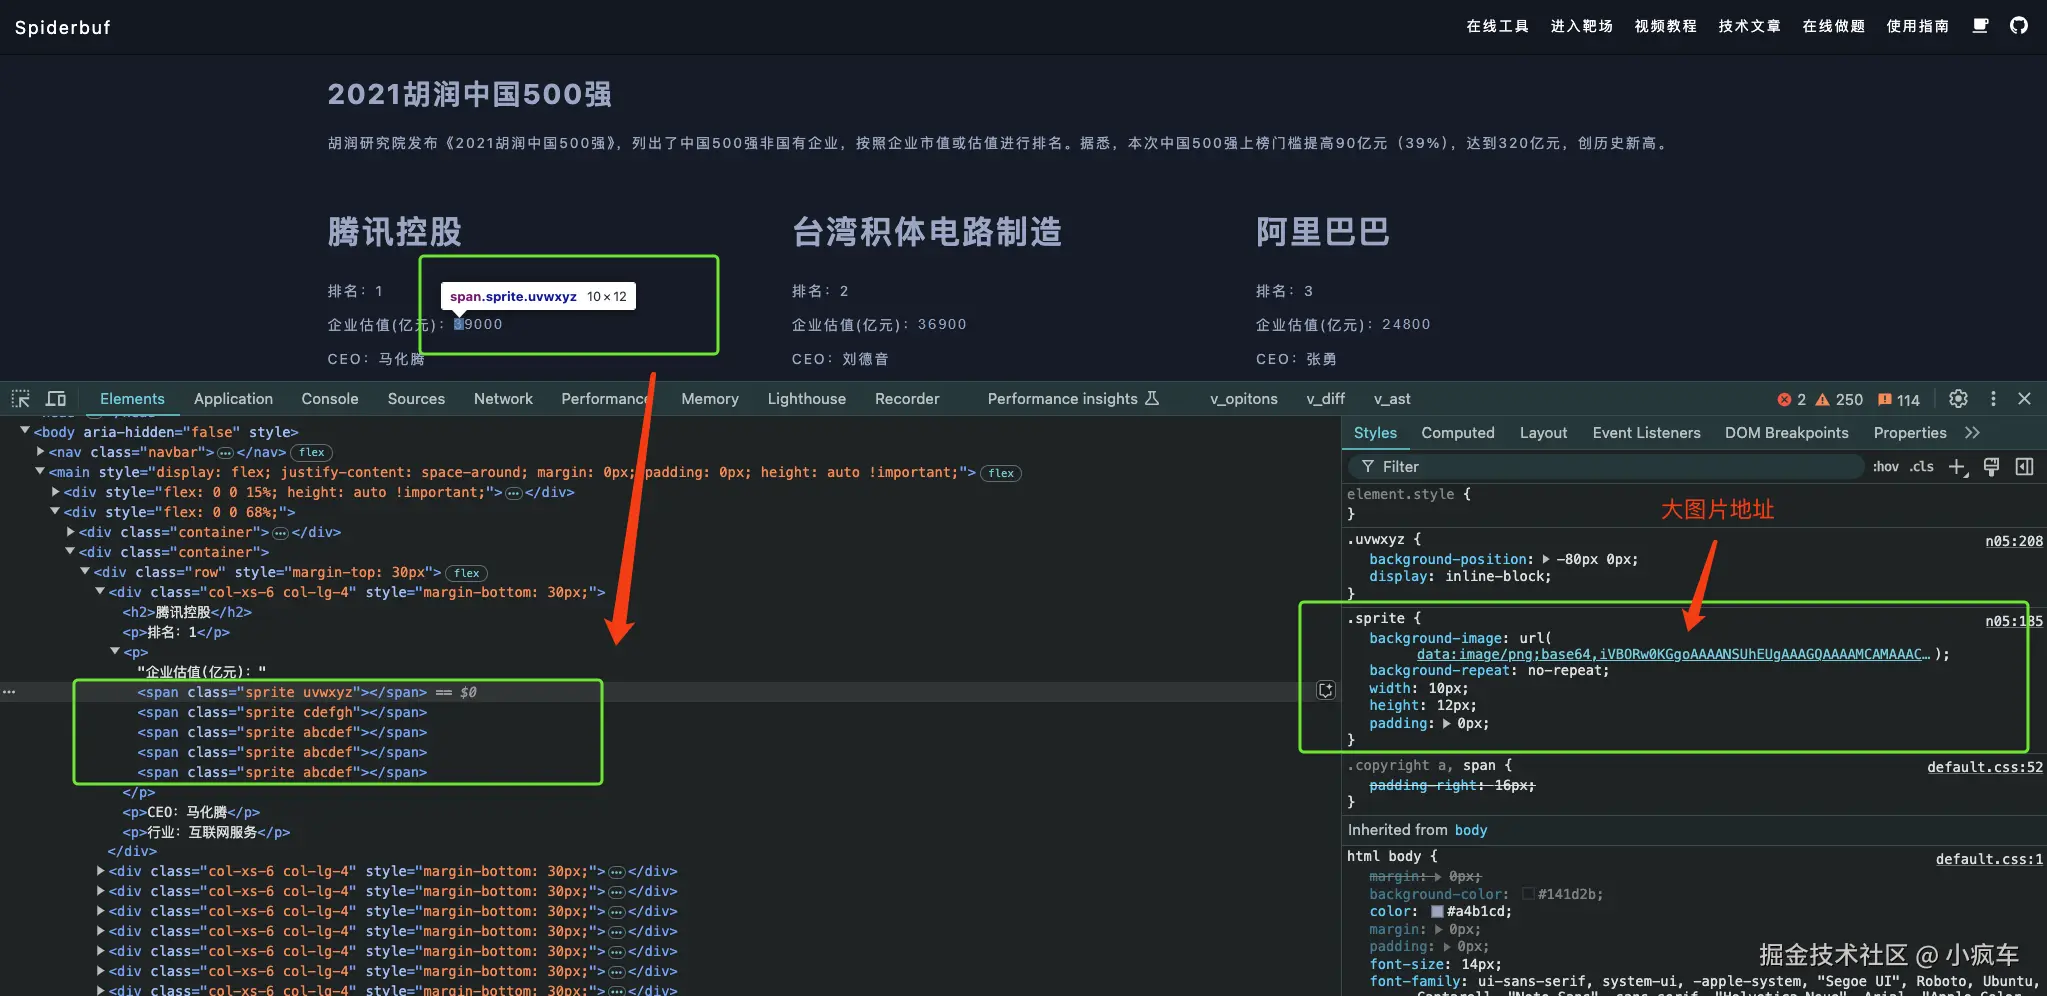
Task: Open the base64 data:image/png URL link
Action: tap(1673, 655)
